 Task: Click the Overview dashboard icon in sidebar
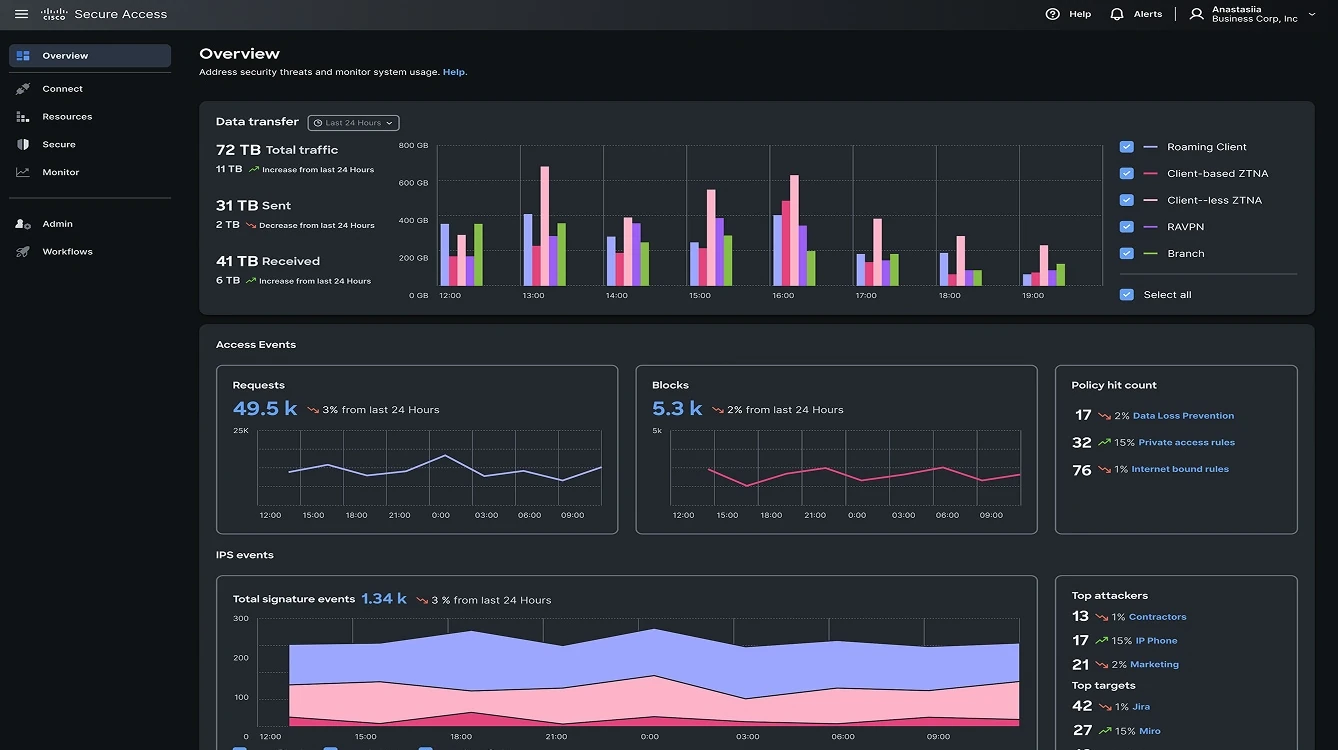(x=23, y=56)
